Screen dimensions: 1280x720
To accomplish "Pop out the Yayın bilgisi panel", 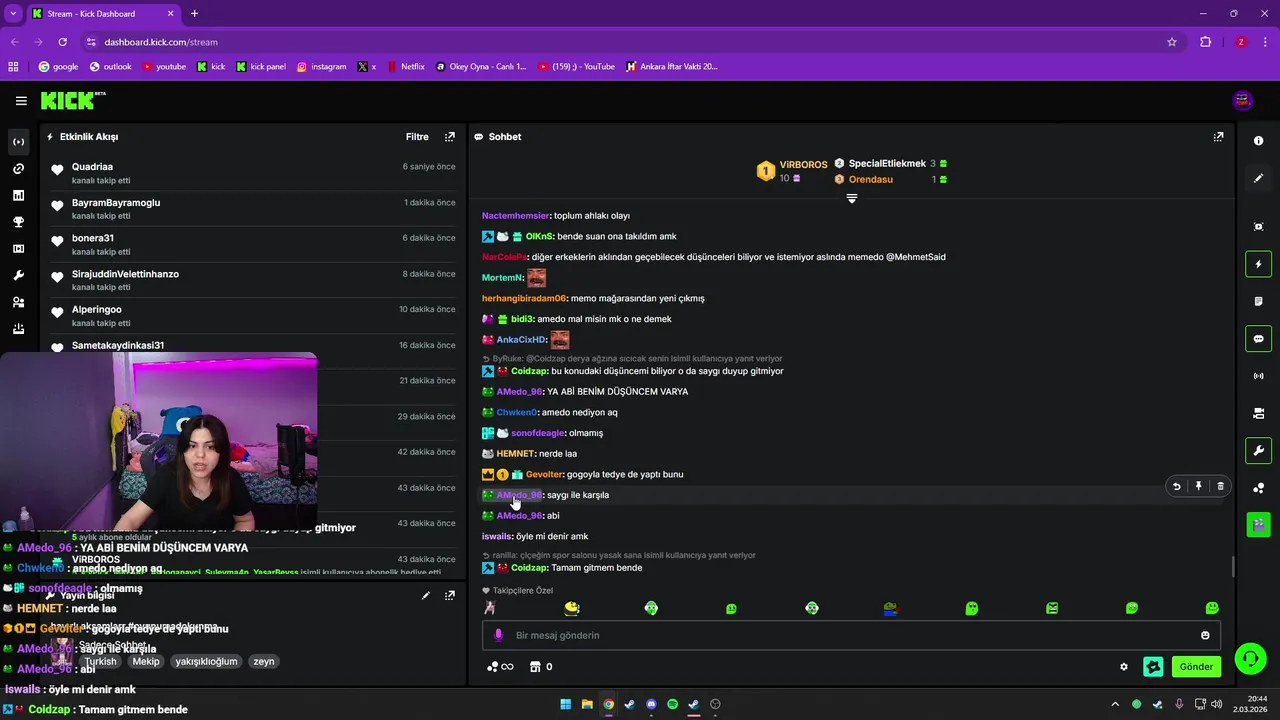I will coord(450,595).
